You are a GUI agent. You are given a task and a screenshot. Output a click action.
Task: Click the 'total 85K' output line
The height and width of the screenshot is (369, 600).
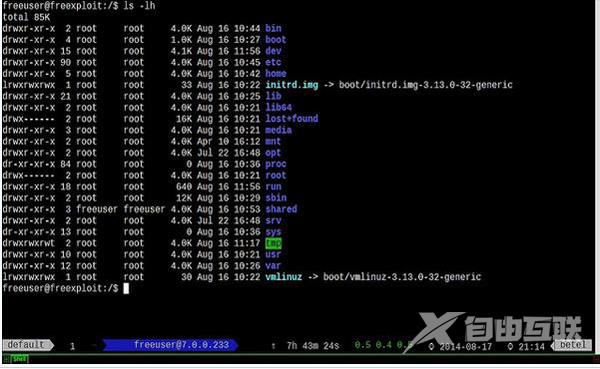coord(26,17)
